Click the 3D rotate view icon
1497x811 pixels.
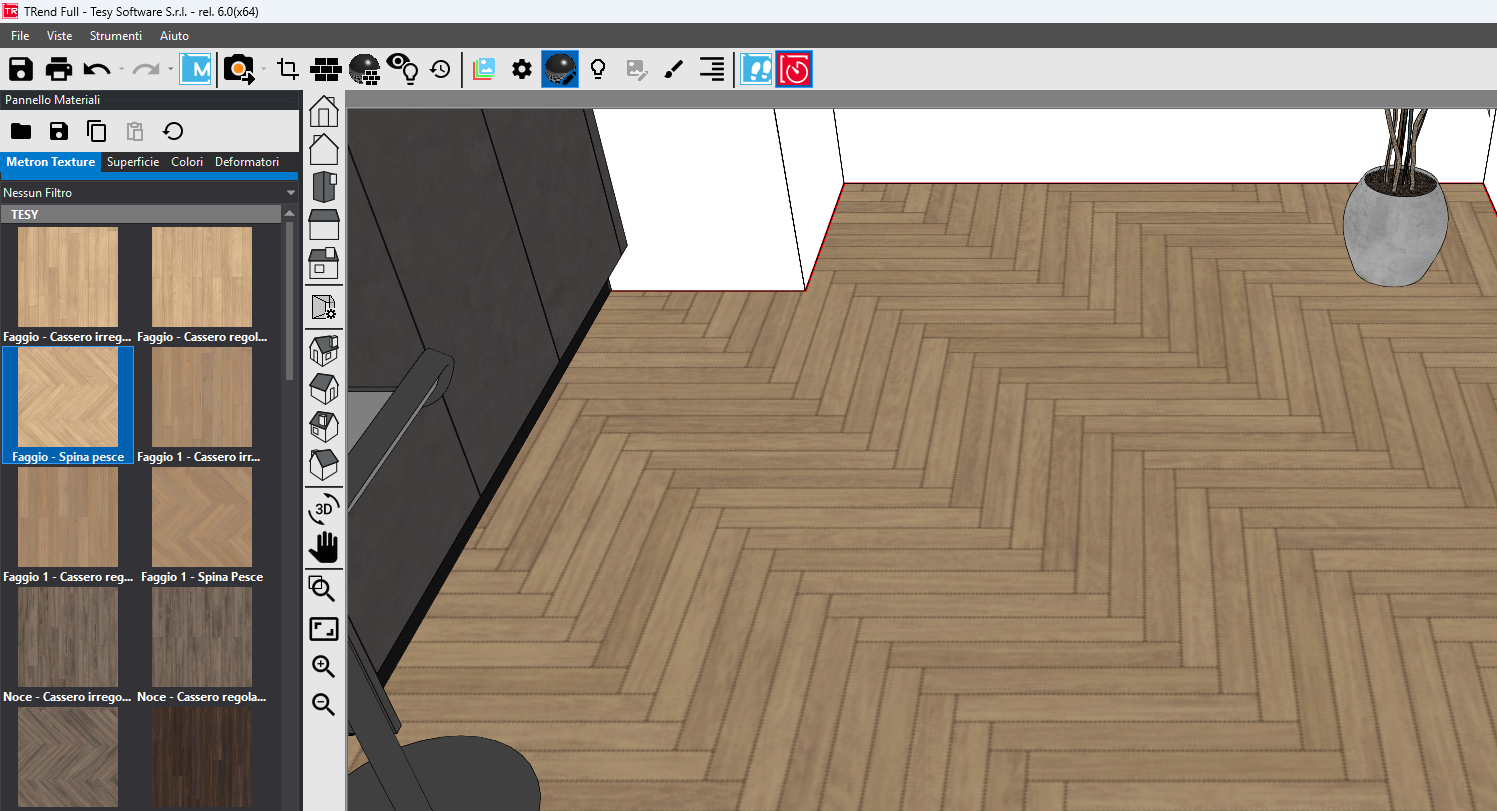coord(324,508)
